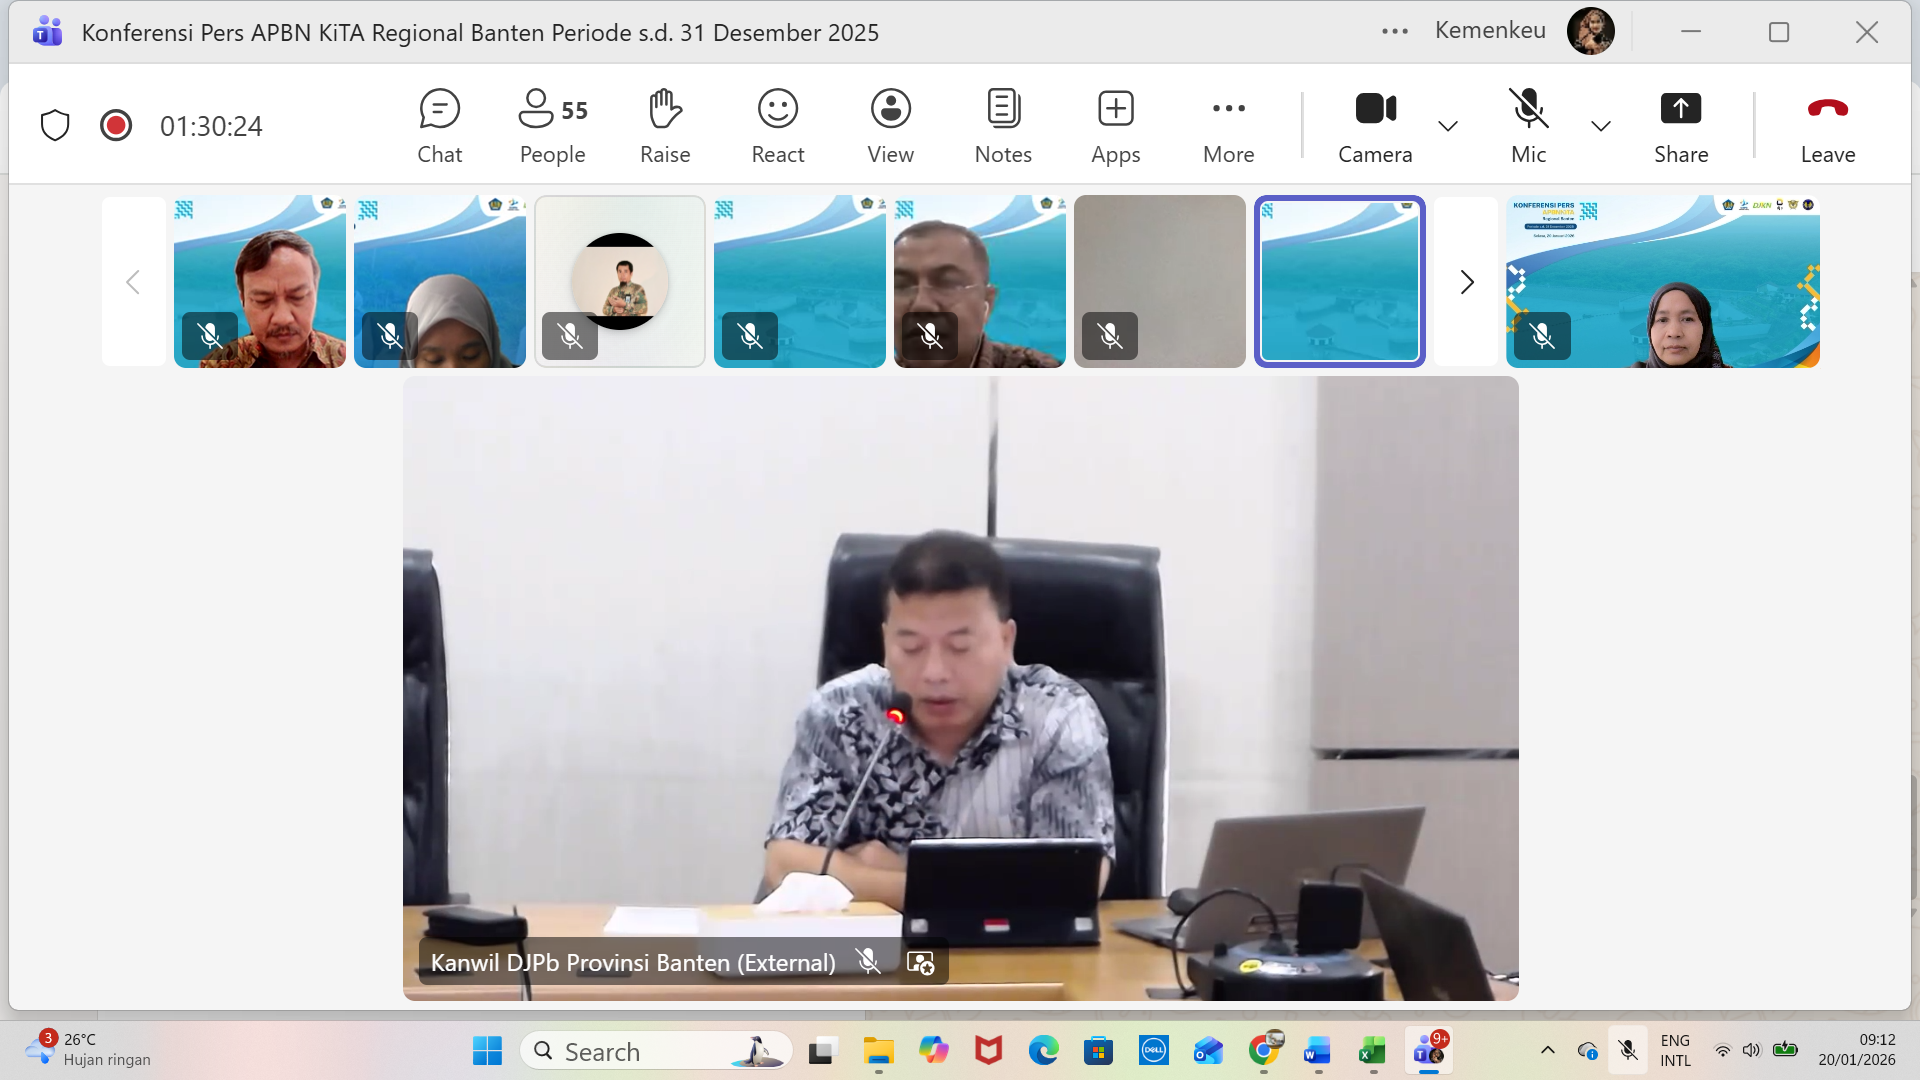This screenshot has width=1920, height=1080.
Task: Open the Apps add-ins button
Action: tap(1115, 126)
